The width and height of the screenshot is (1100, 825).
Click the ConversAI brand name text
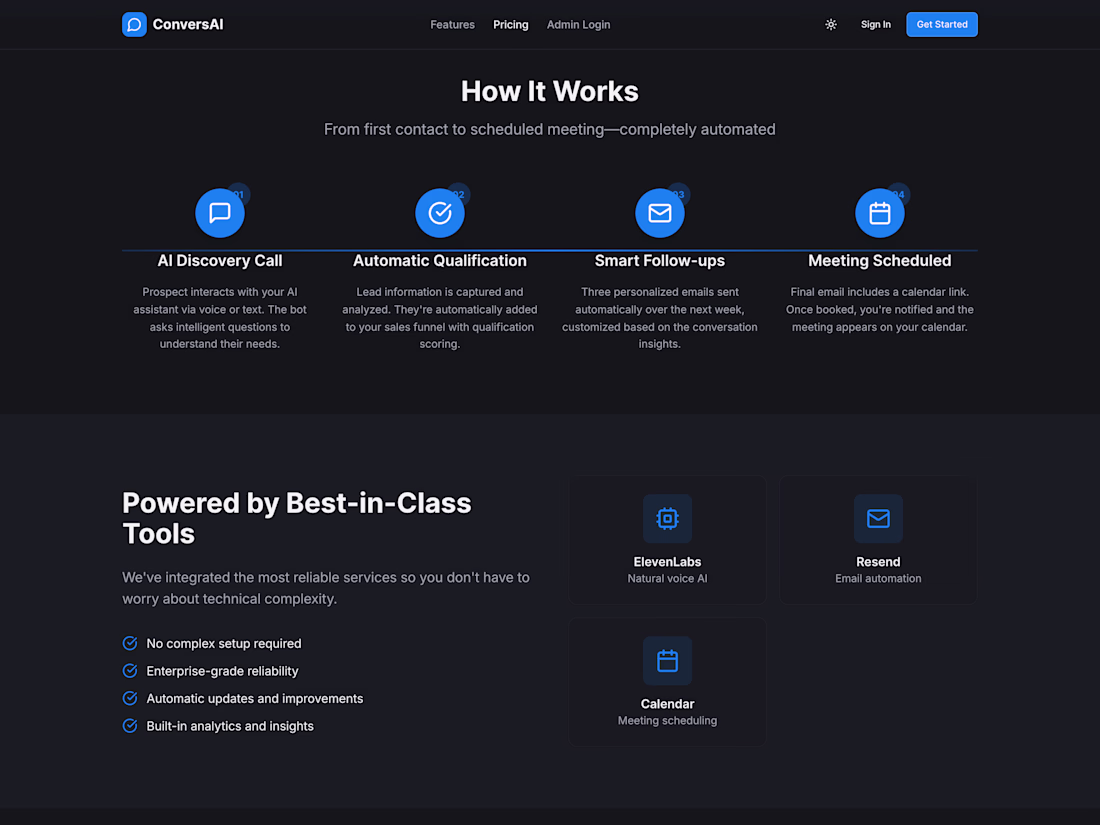pyautogui.click(x=188, y=25)
